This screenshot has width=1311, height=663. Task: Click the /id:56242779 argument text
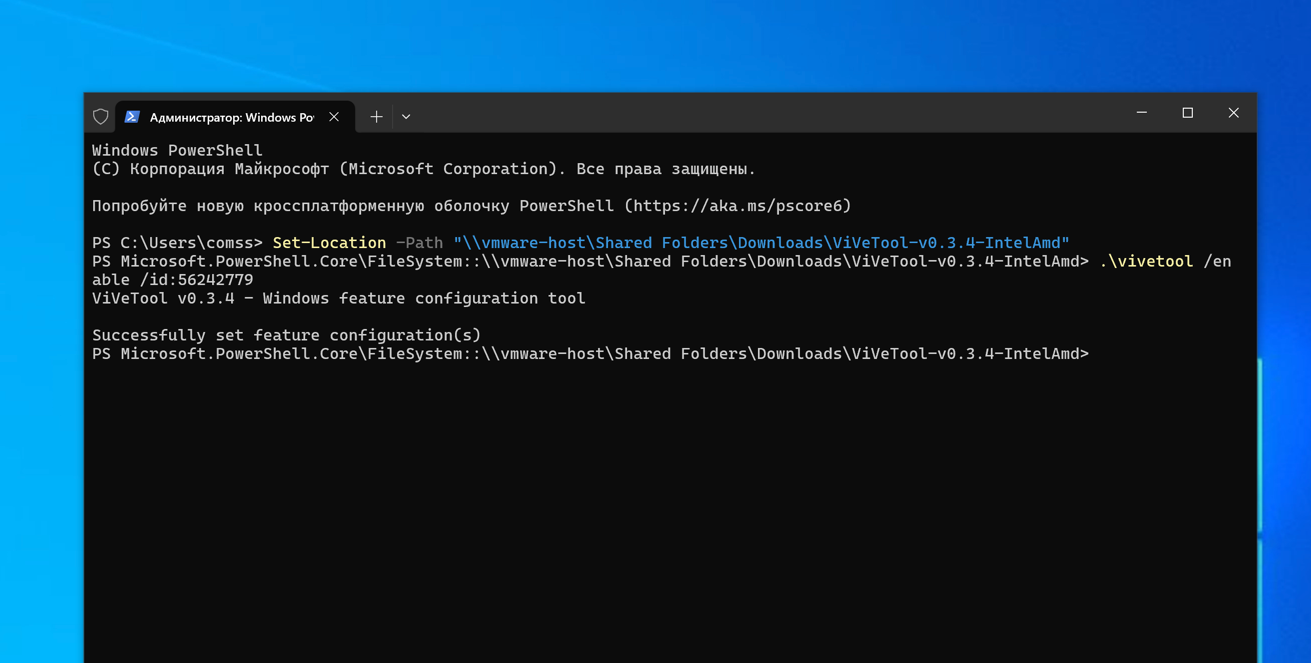(x=196, y=280)
